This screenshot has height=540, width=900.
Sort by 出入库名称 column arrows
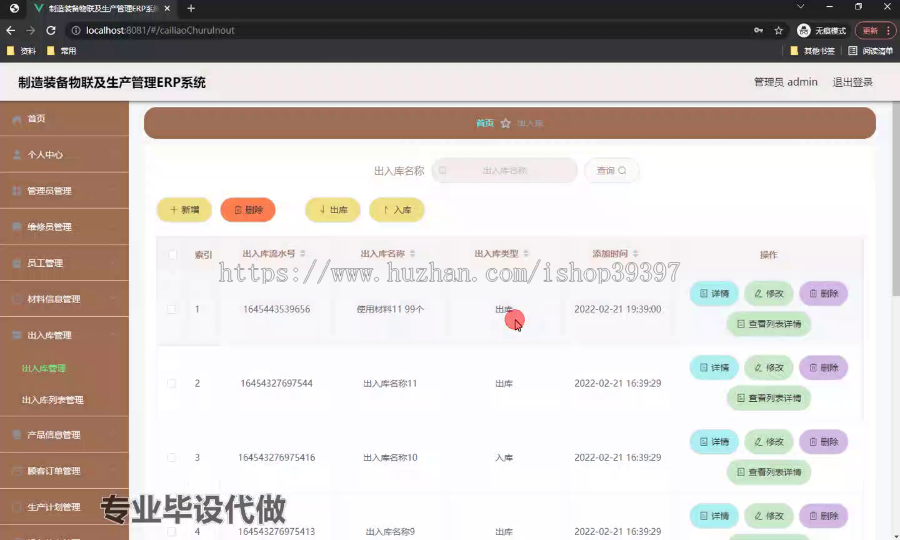point(412,254)
